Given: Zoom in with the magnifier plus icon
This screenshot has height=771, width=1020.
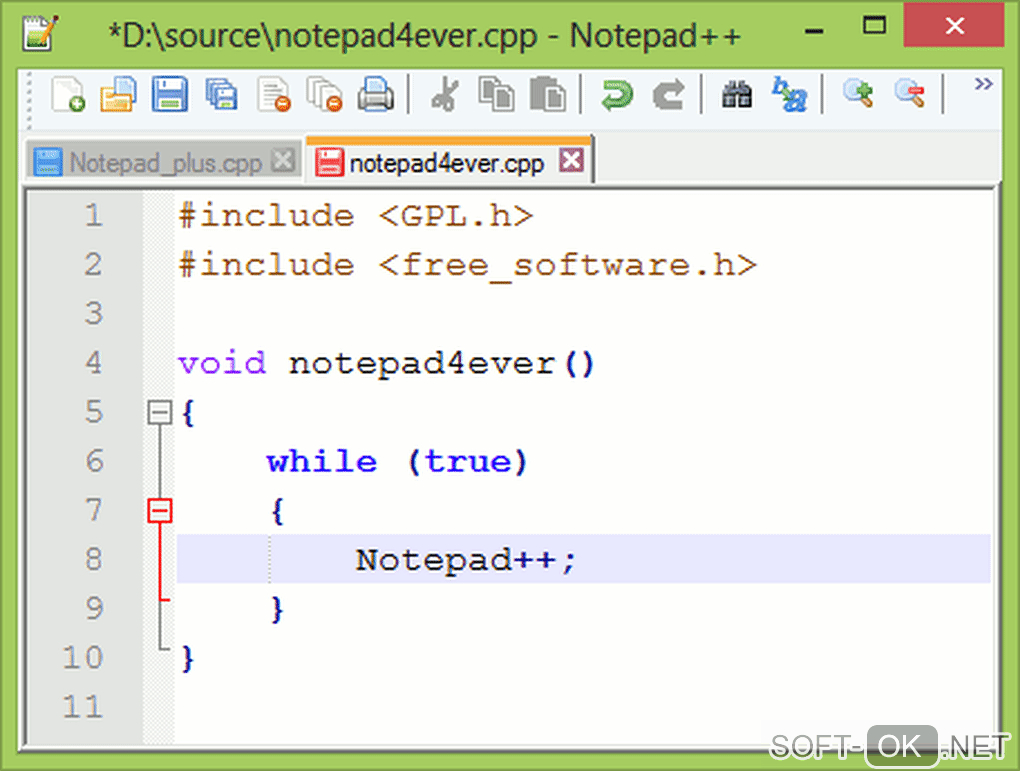Looking at the screenshot, I should 858,94.
